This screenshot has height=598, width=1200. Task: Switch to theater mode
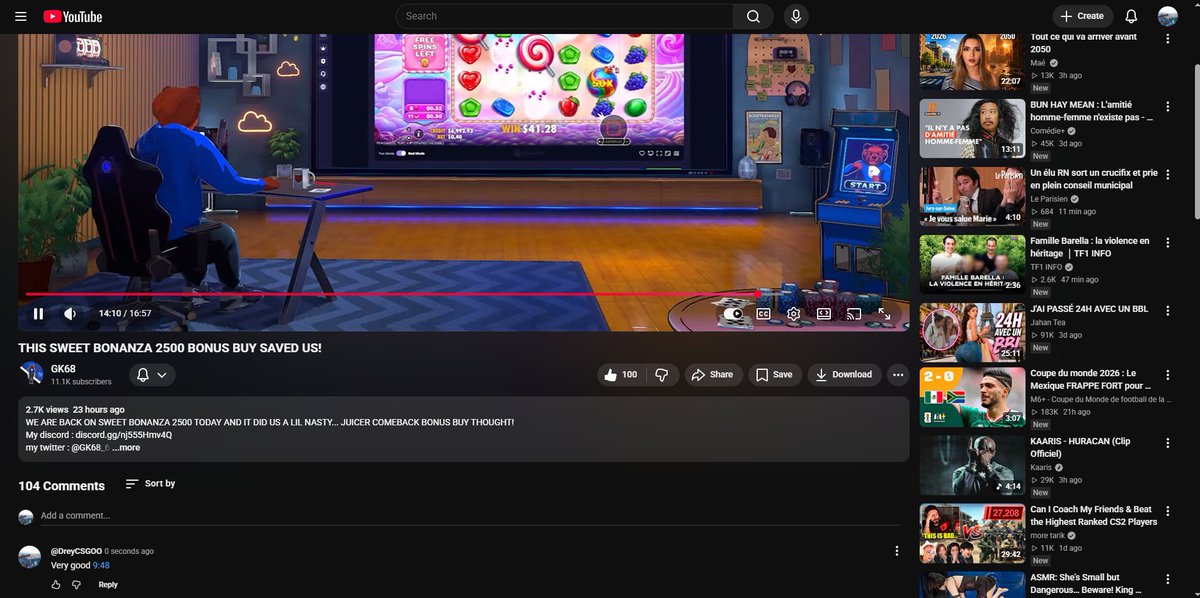(x=823, y=313)
